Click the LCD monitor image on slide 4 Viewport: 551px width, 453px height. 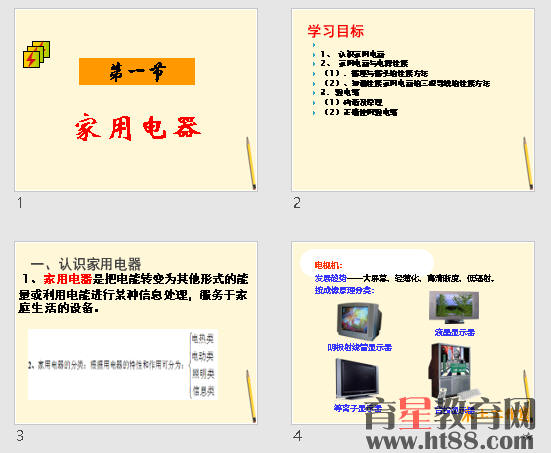454,308
